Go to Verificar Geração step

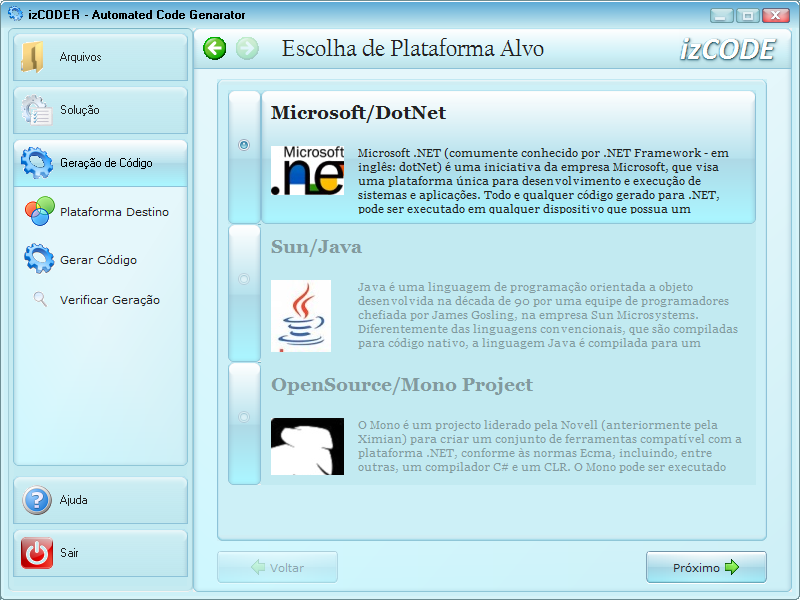tap(110, 300)
